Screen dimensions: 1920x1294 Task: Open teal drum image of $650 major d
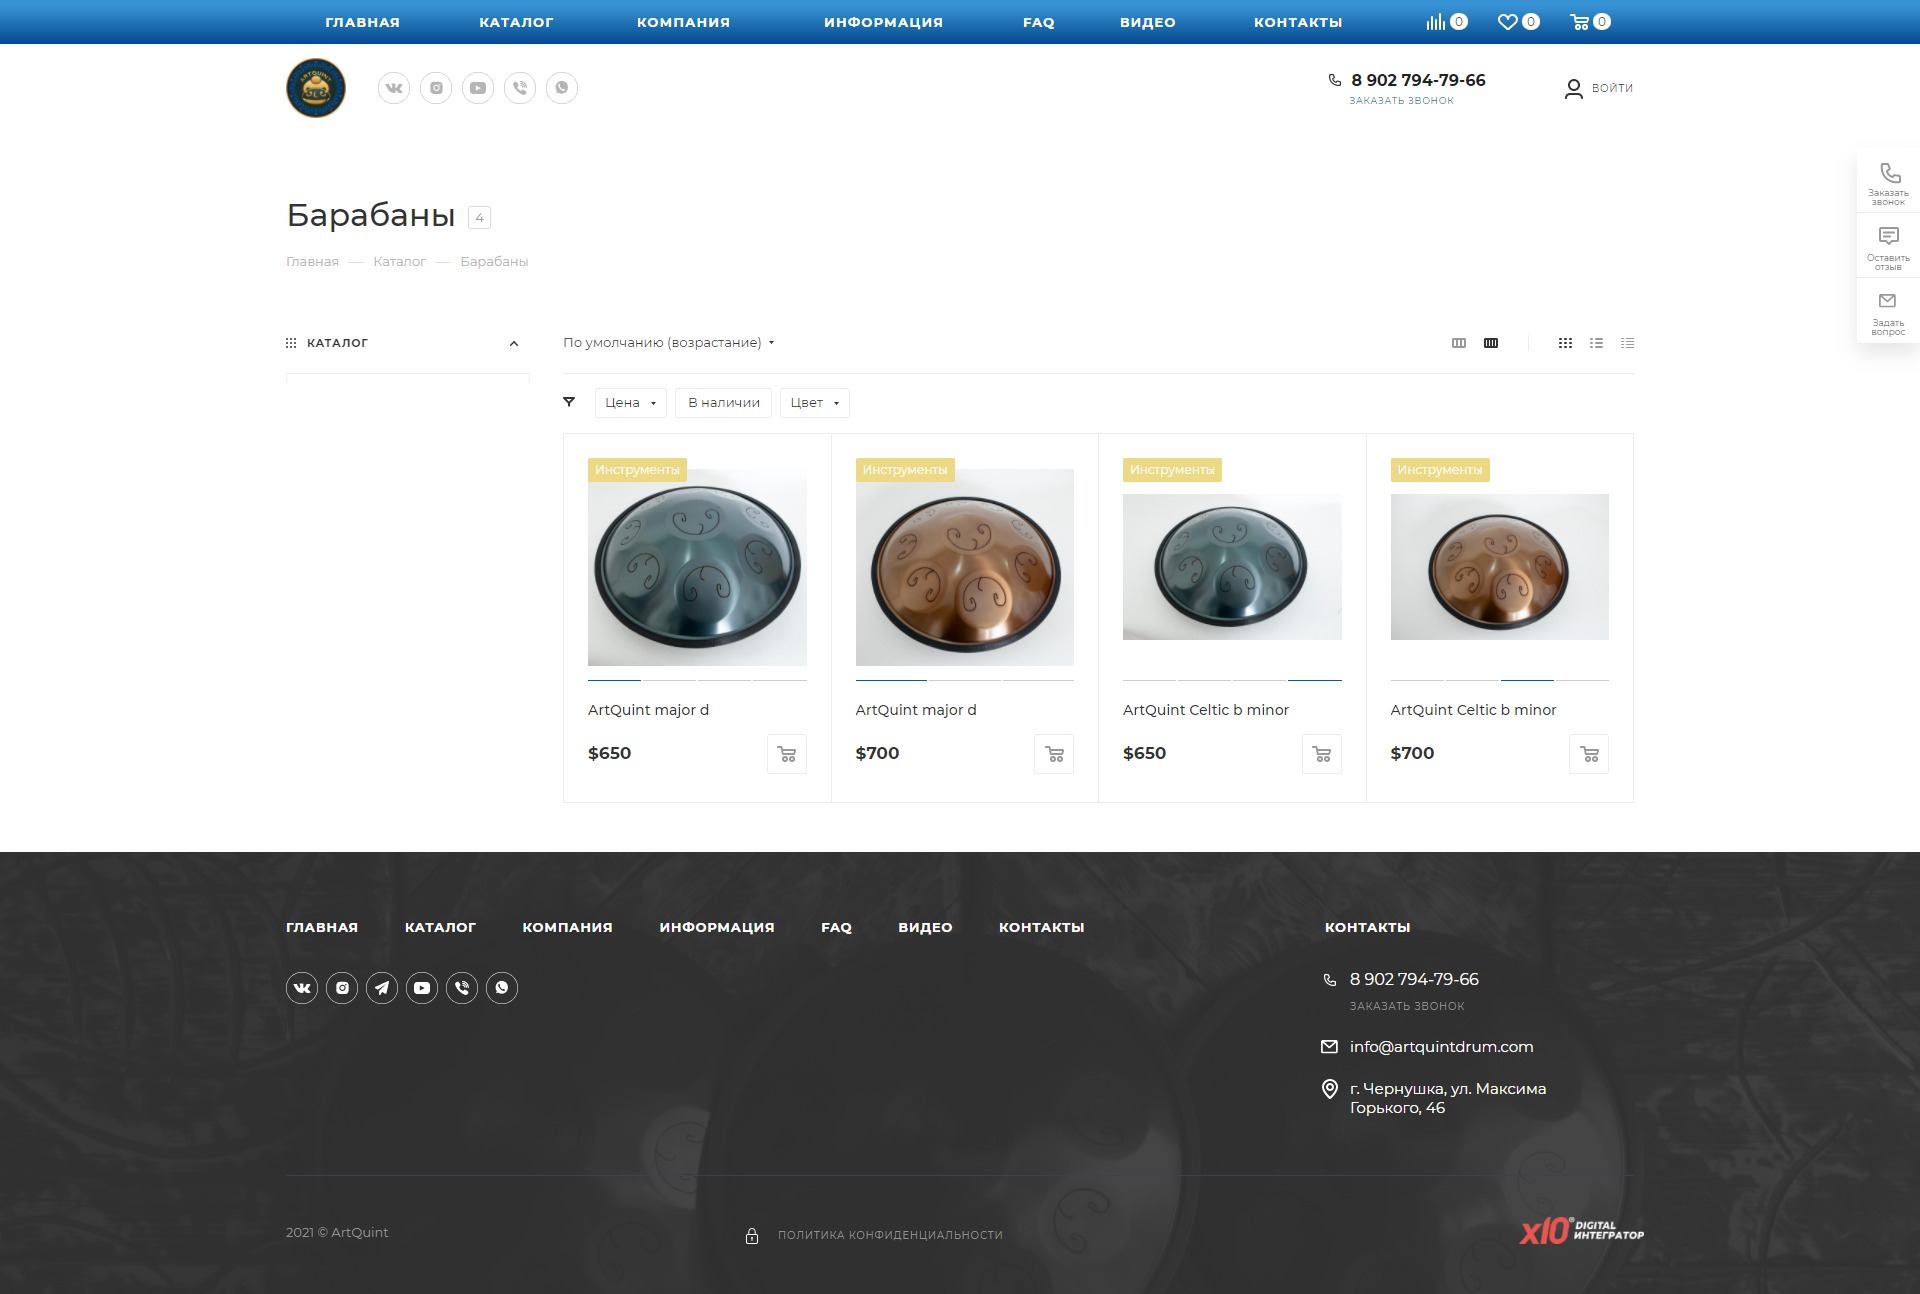tap(697, 568)
